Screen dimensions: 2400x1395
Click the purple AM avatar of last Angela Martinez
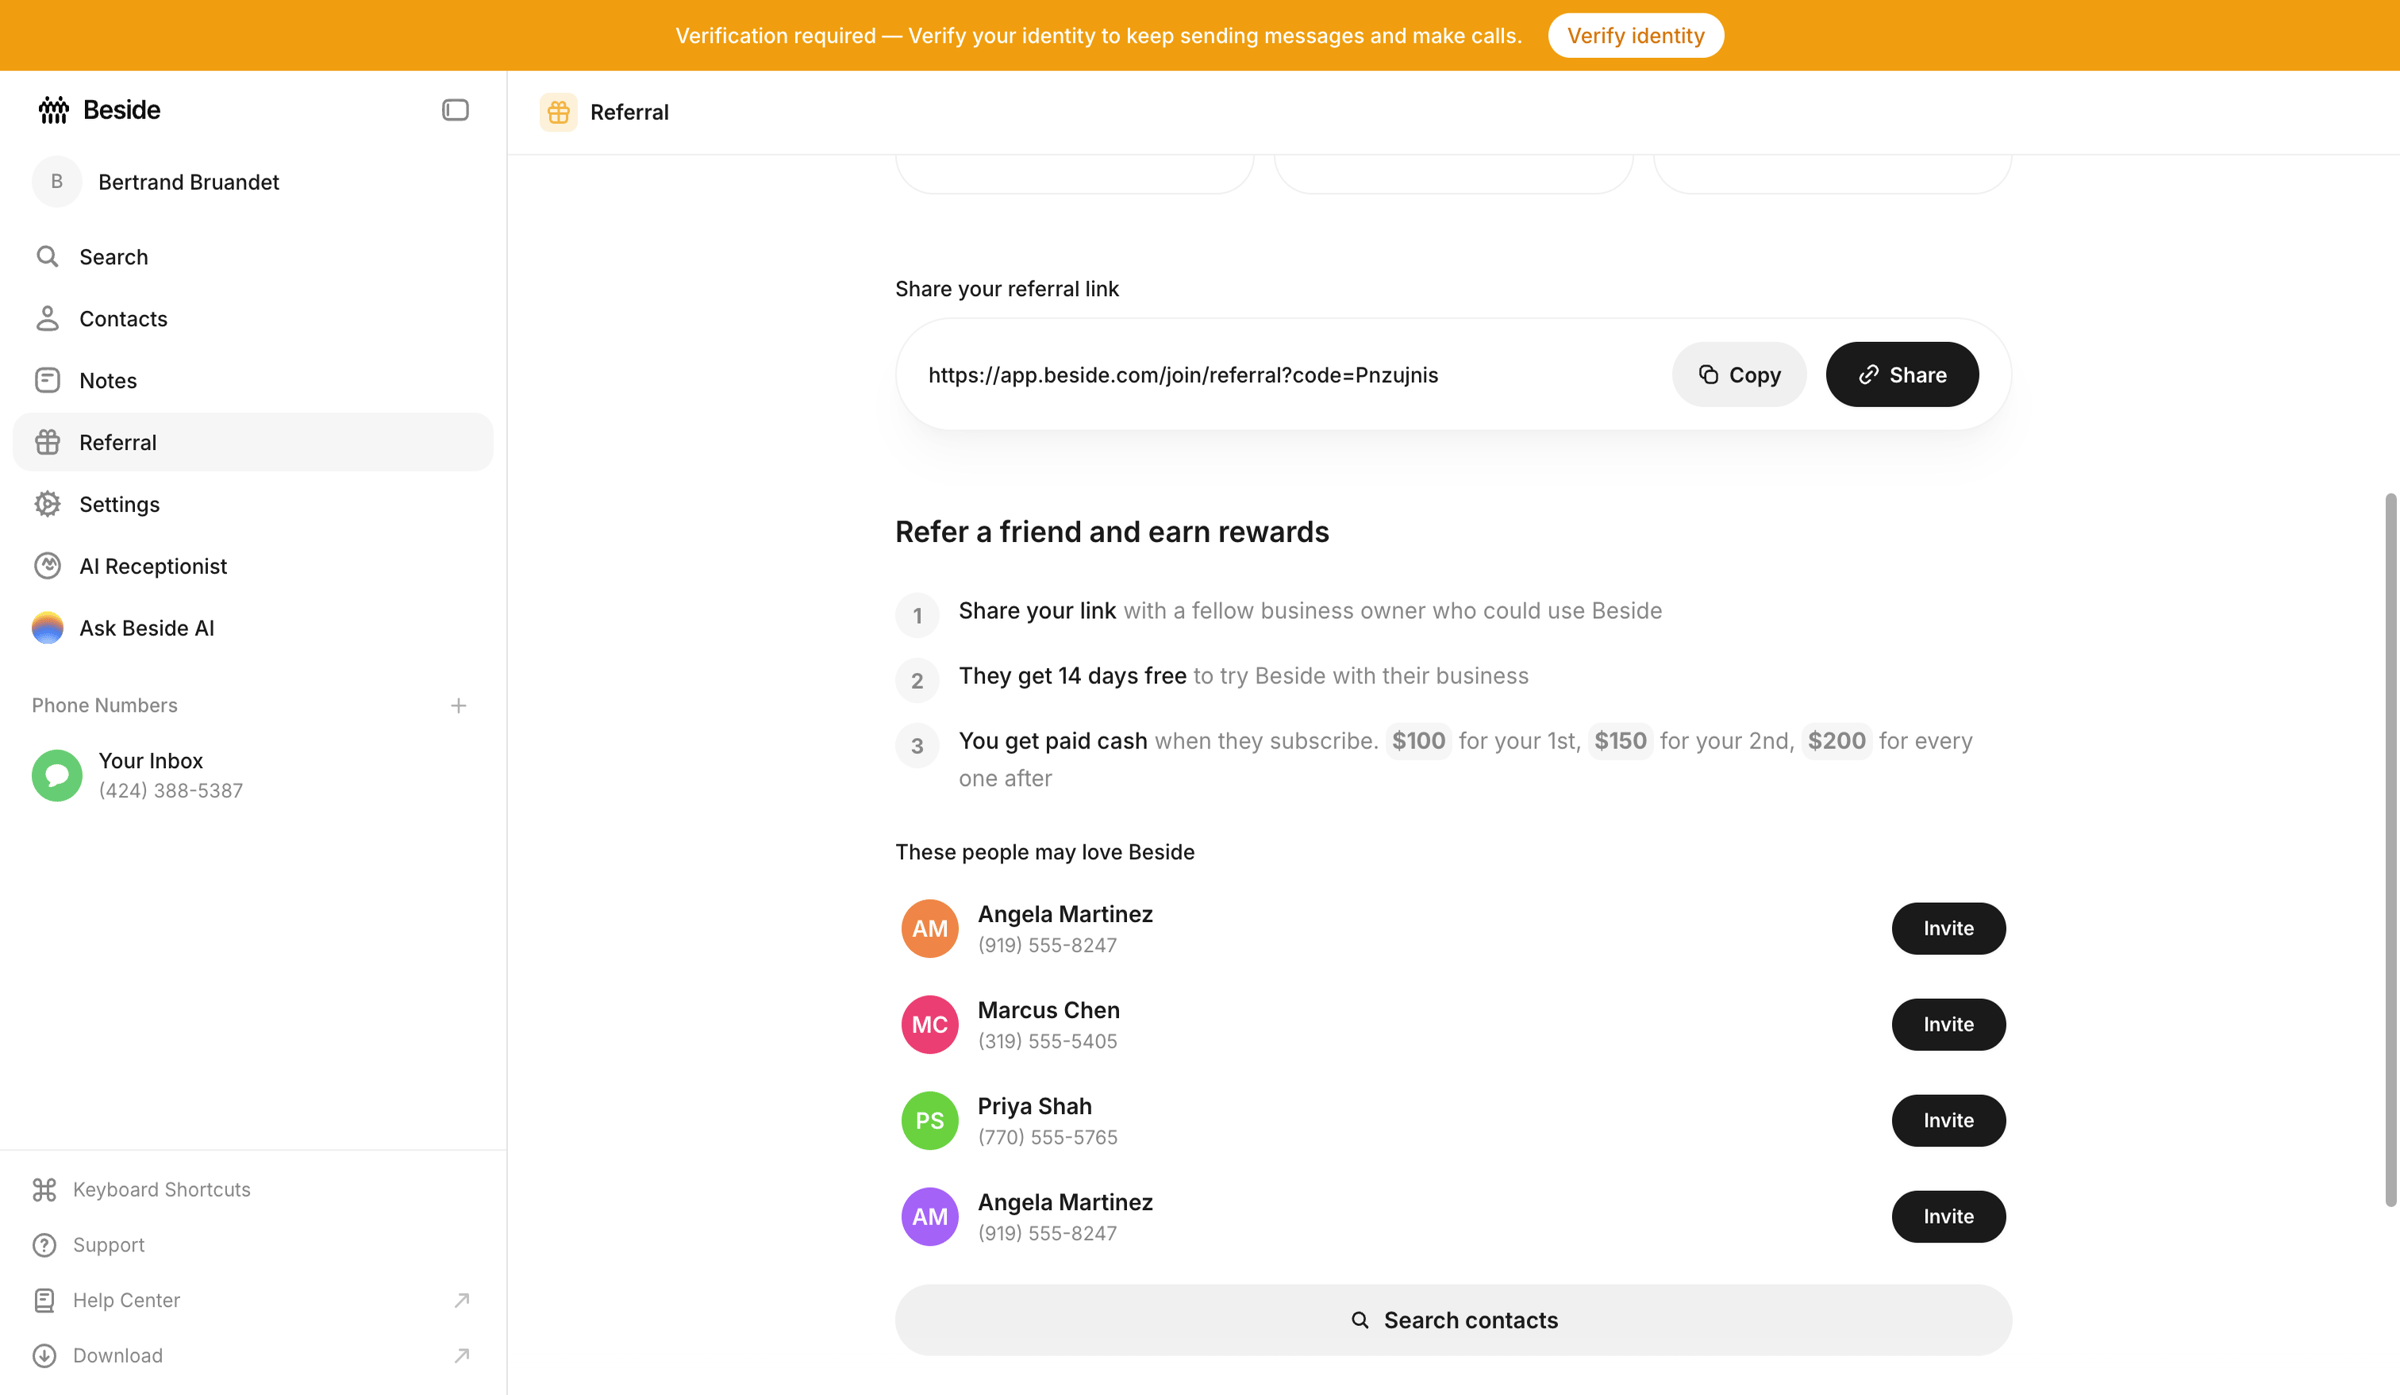coord(930,1216)
